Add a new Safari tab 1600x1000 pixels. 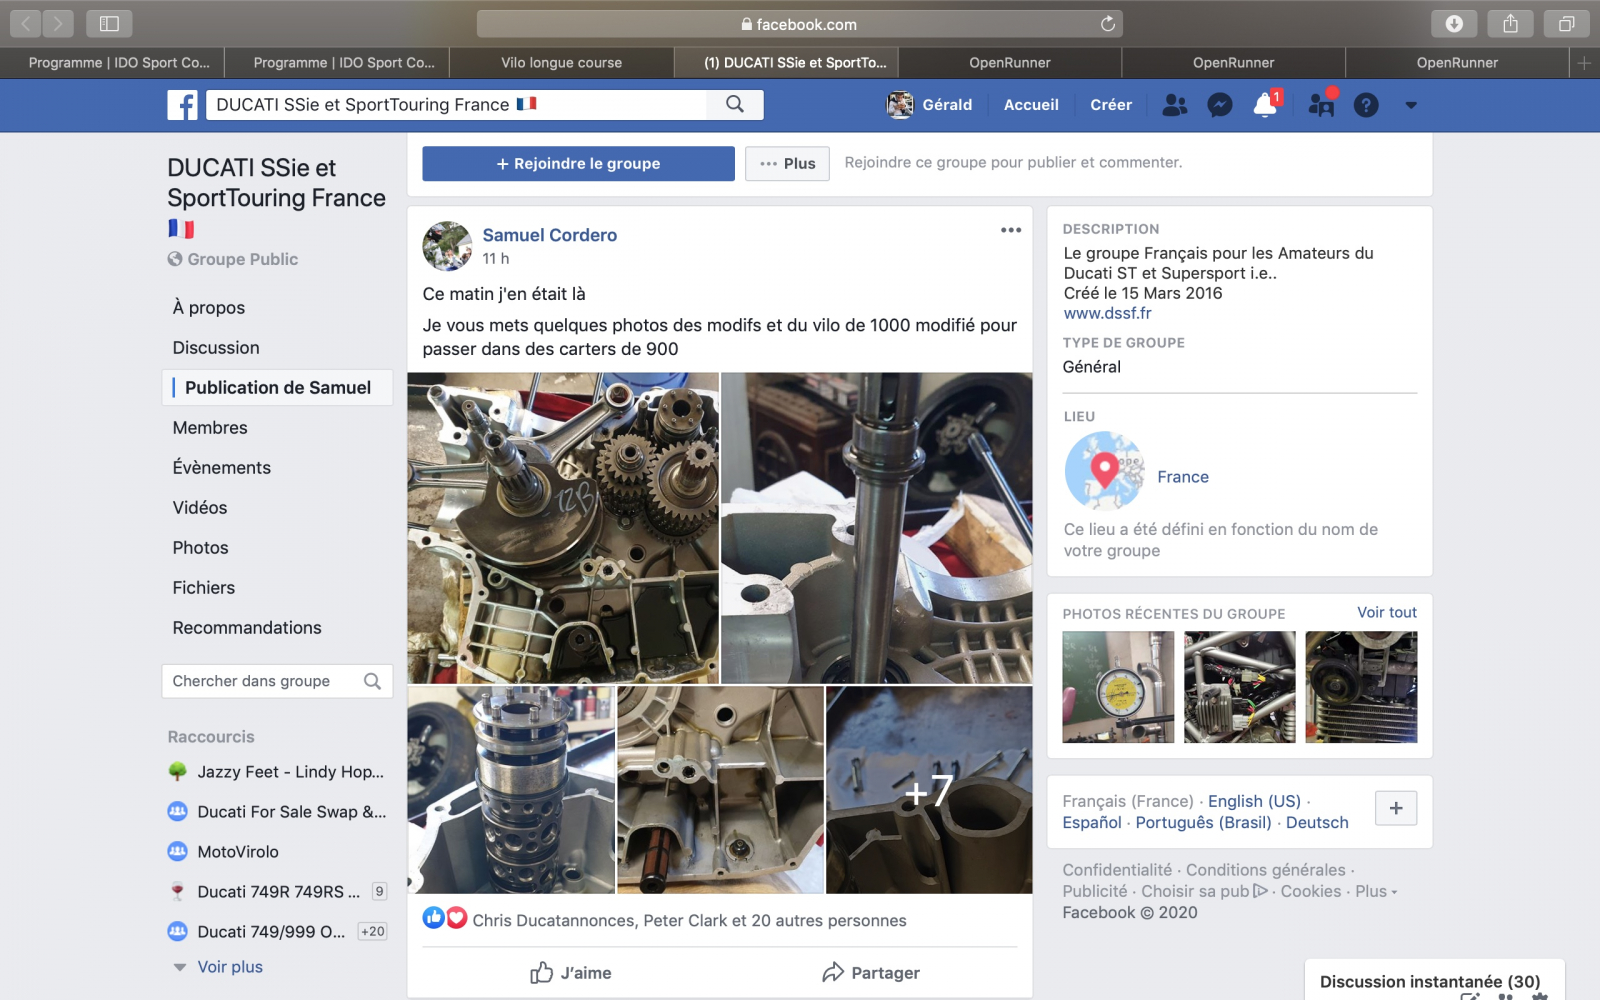[x=1584, y=62]
